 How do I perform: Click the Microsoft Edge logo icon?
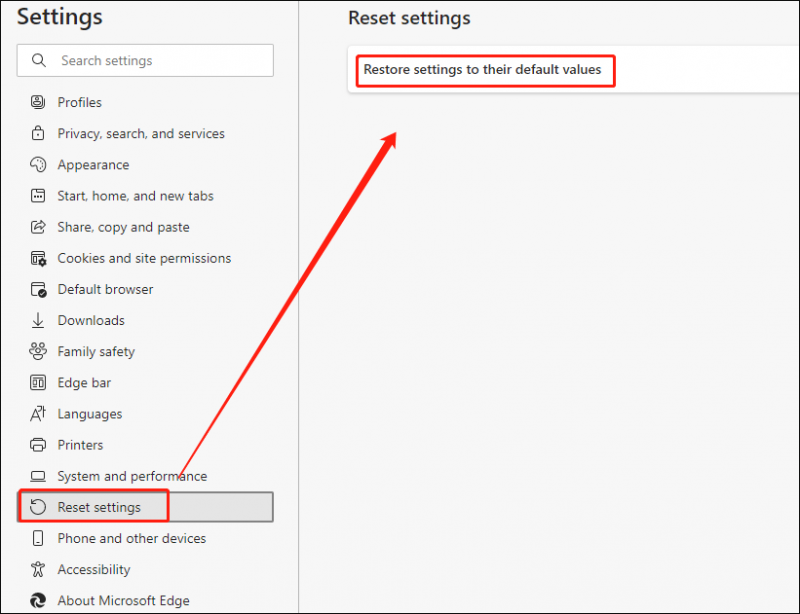point(38,600)
